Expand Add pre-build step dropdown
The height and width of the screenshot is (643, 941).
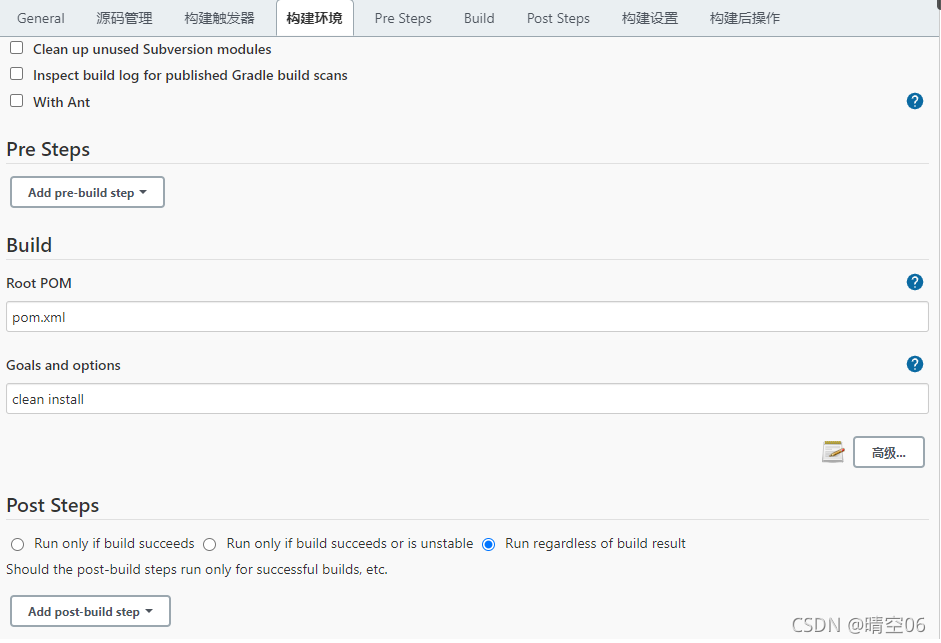(87, 192)
